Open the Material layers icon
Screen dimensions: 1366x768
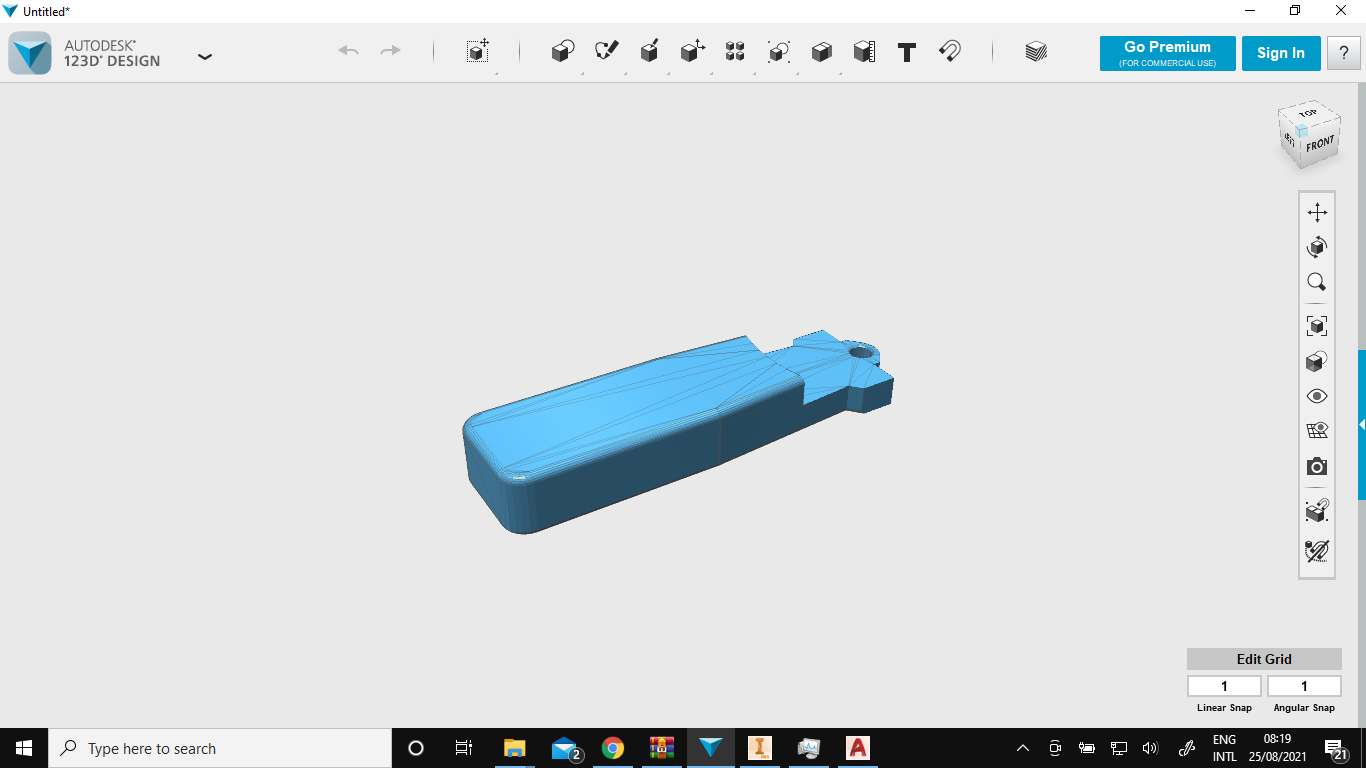click(1036, 52)
